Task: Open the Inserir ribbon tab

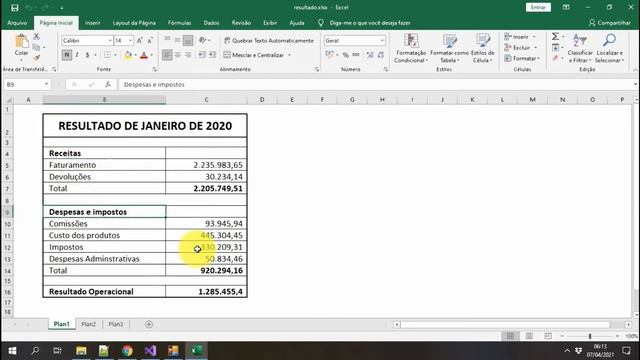Action: pos(93,23)
